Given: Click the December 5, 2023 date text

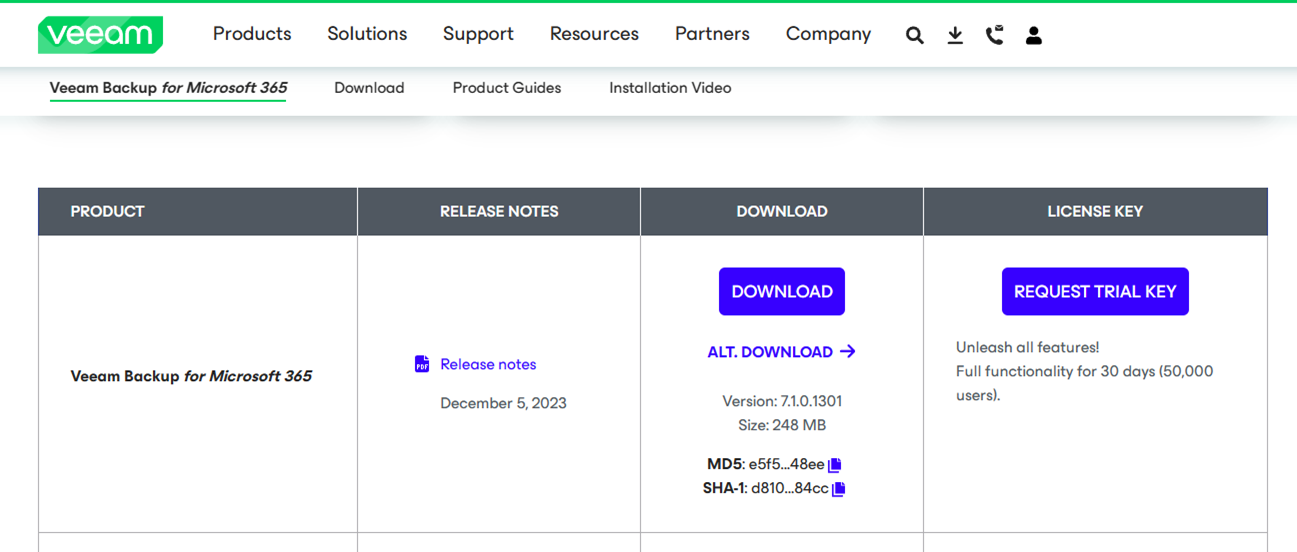Looking at the screenshot, I should (x=503, y=403).
